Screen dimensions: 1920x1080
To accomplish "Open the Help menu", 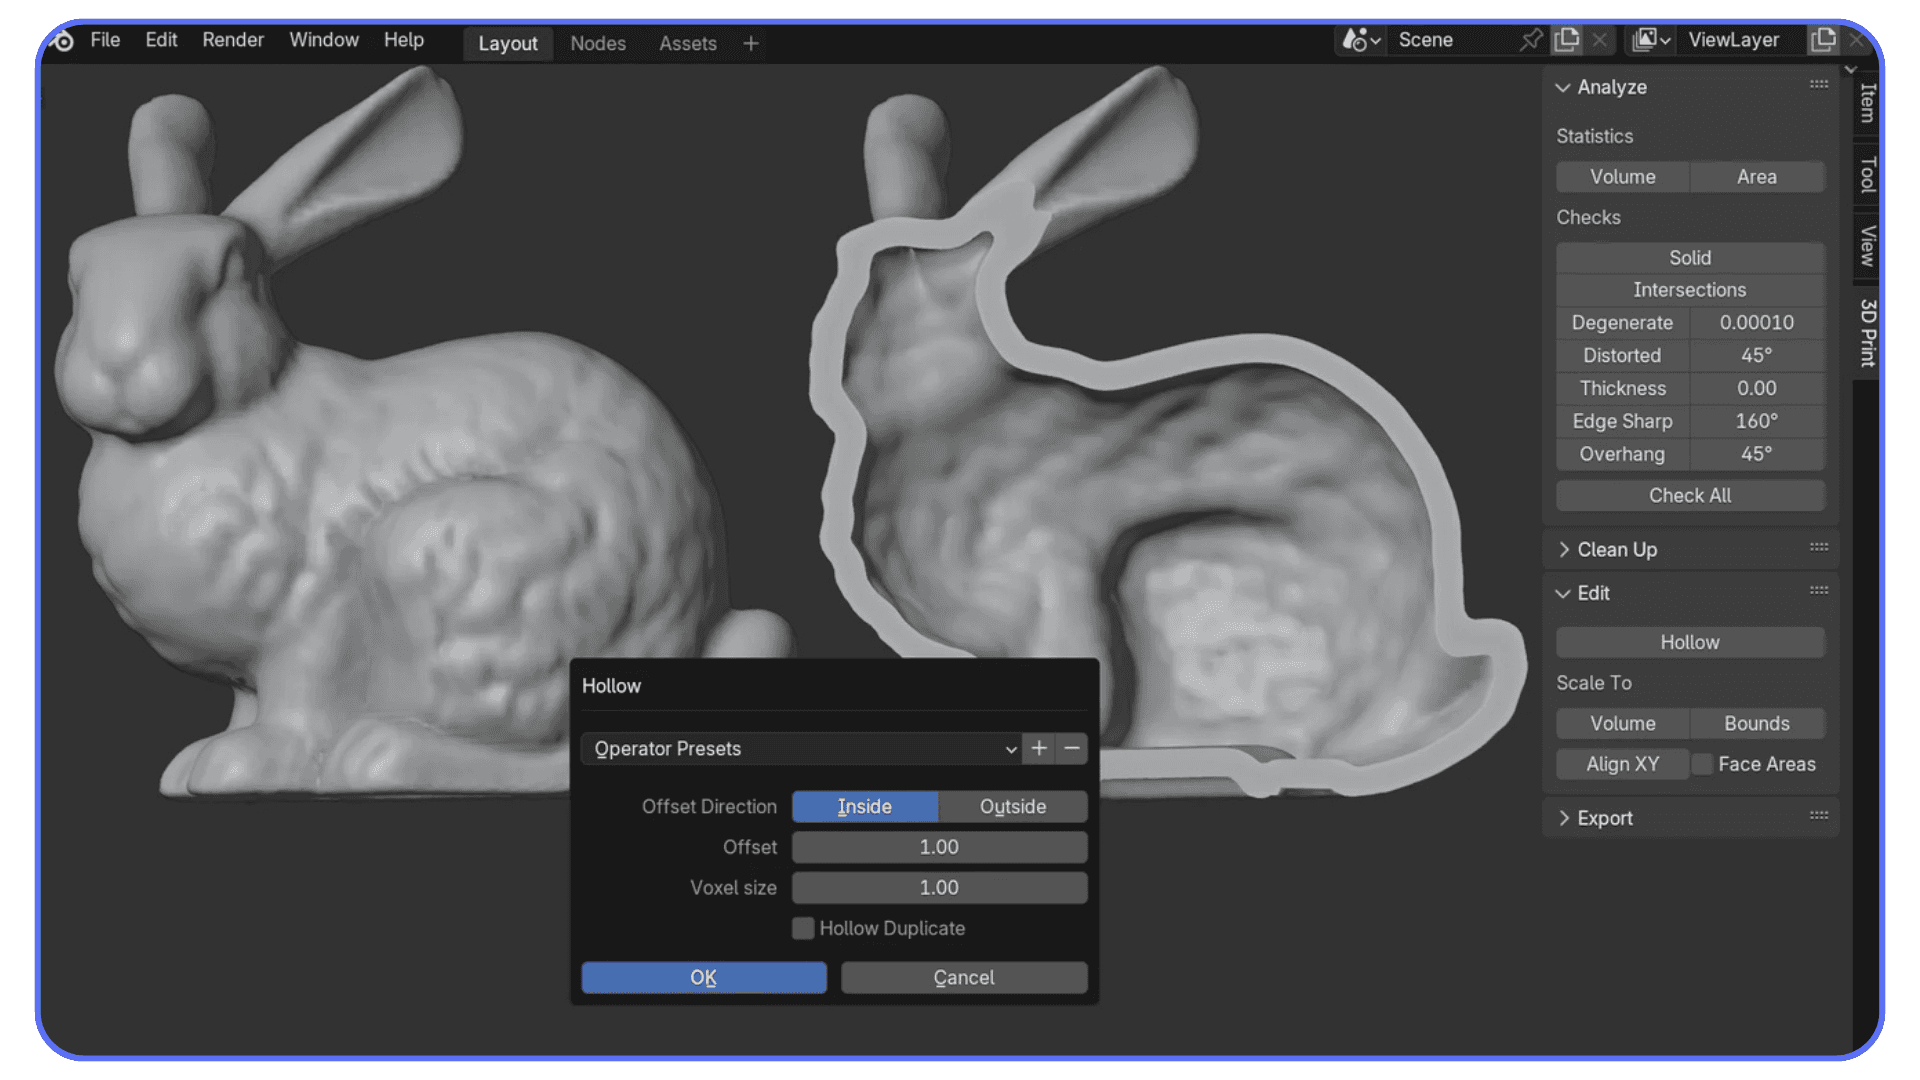I will click(x=404, y=40).
